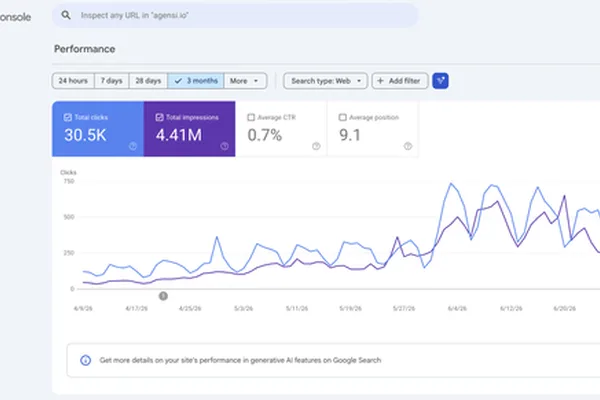Image resolution: width=600 pixels, height=400 pixels.
Task: Click the 30.5K total clicks value
Action: tap(85, 135)
